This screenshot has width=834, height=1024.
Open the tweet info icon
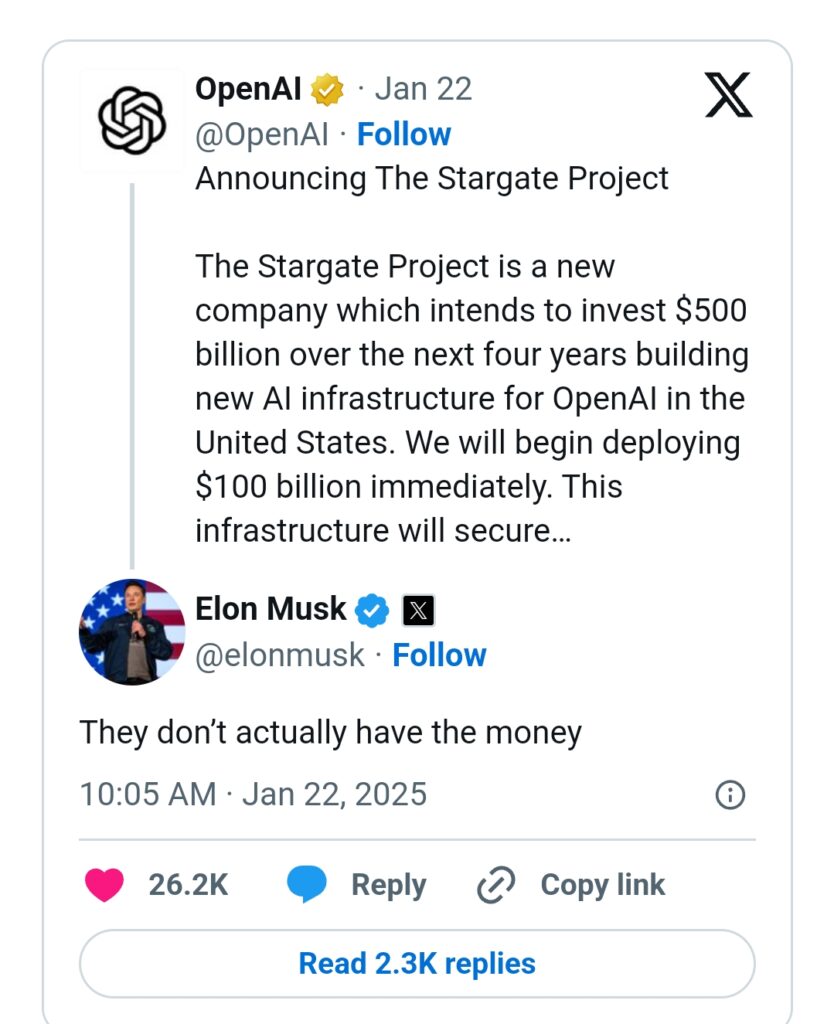[x=730, y=795]
